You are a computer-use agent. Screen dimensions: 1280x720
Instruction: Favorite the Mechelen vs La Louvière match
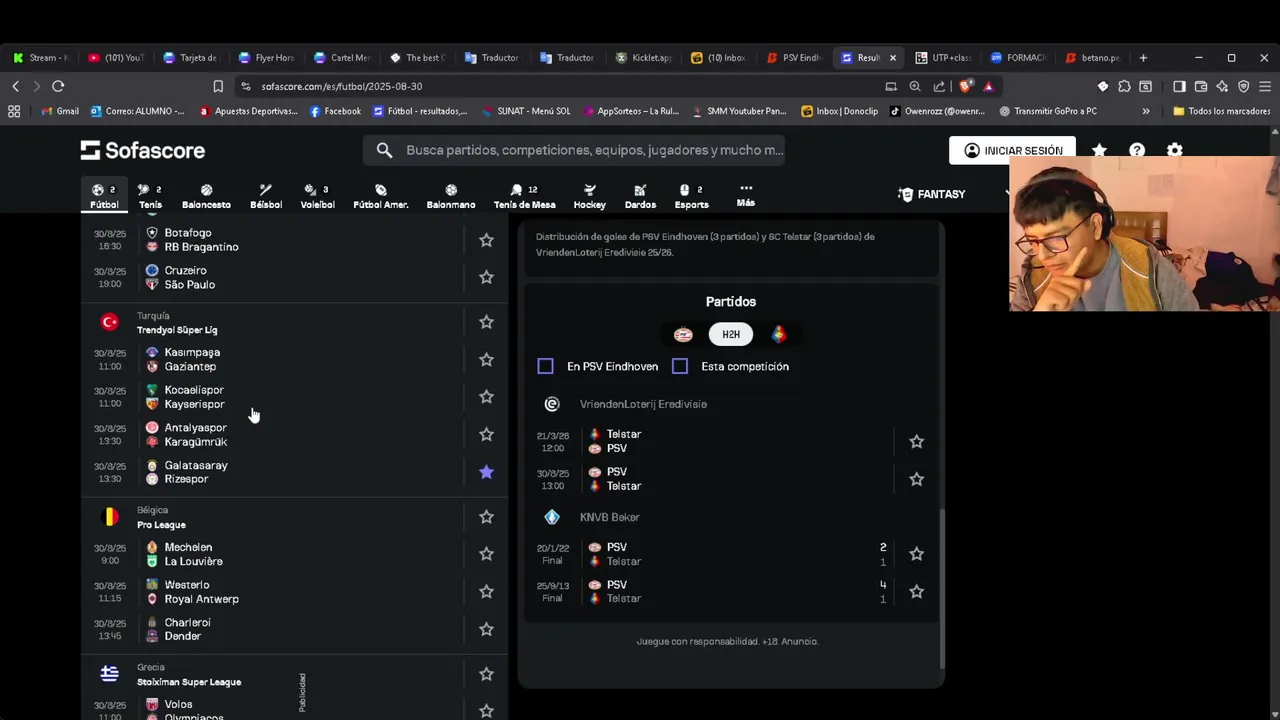(486, 554)
